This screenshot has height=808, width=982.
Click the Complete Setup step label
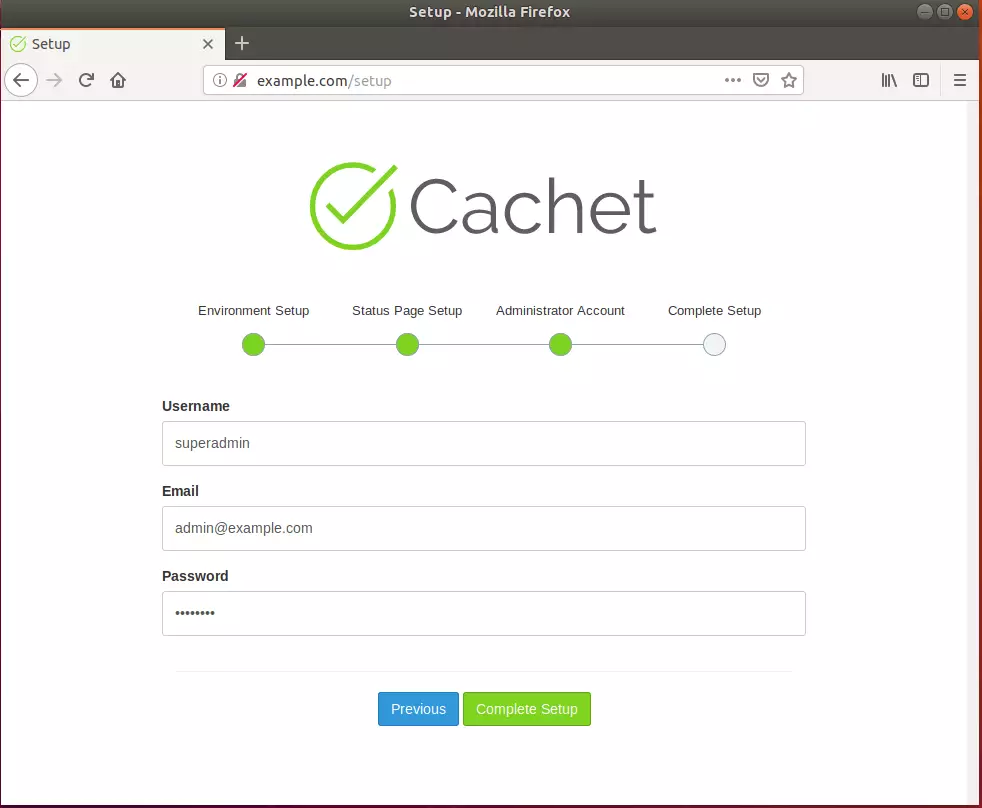(715, 311)
